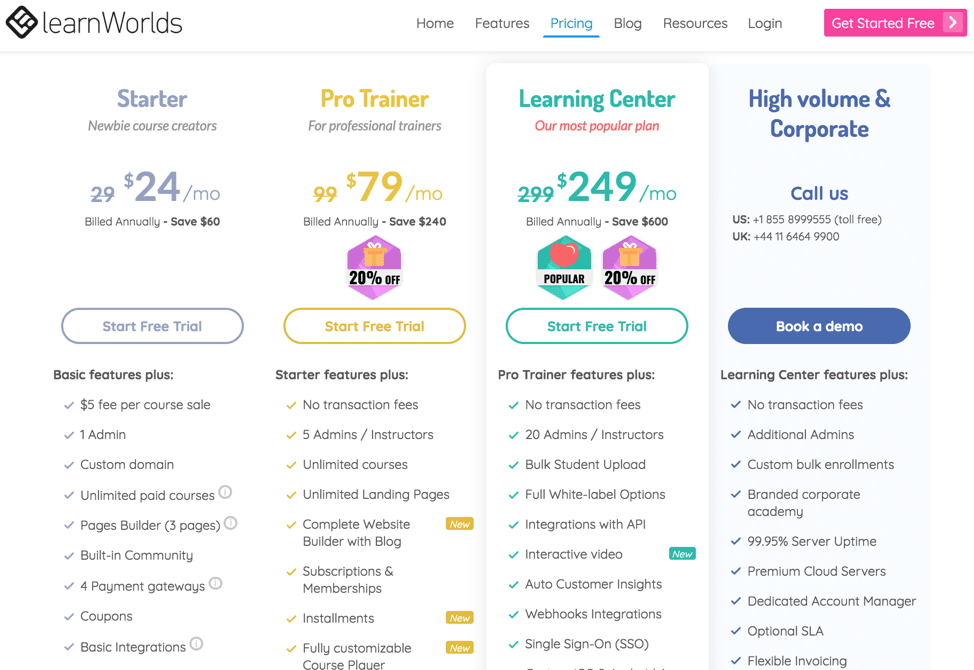Click the Login link
The width and height of the screenshot is (974, 670).
[x=765, y=24]
